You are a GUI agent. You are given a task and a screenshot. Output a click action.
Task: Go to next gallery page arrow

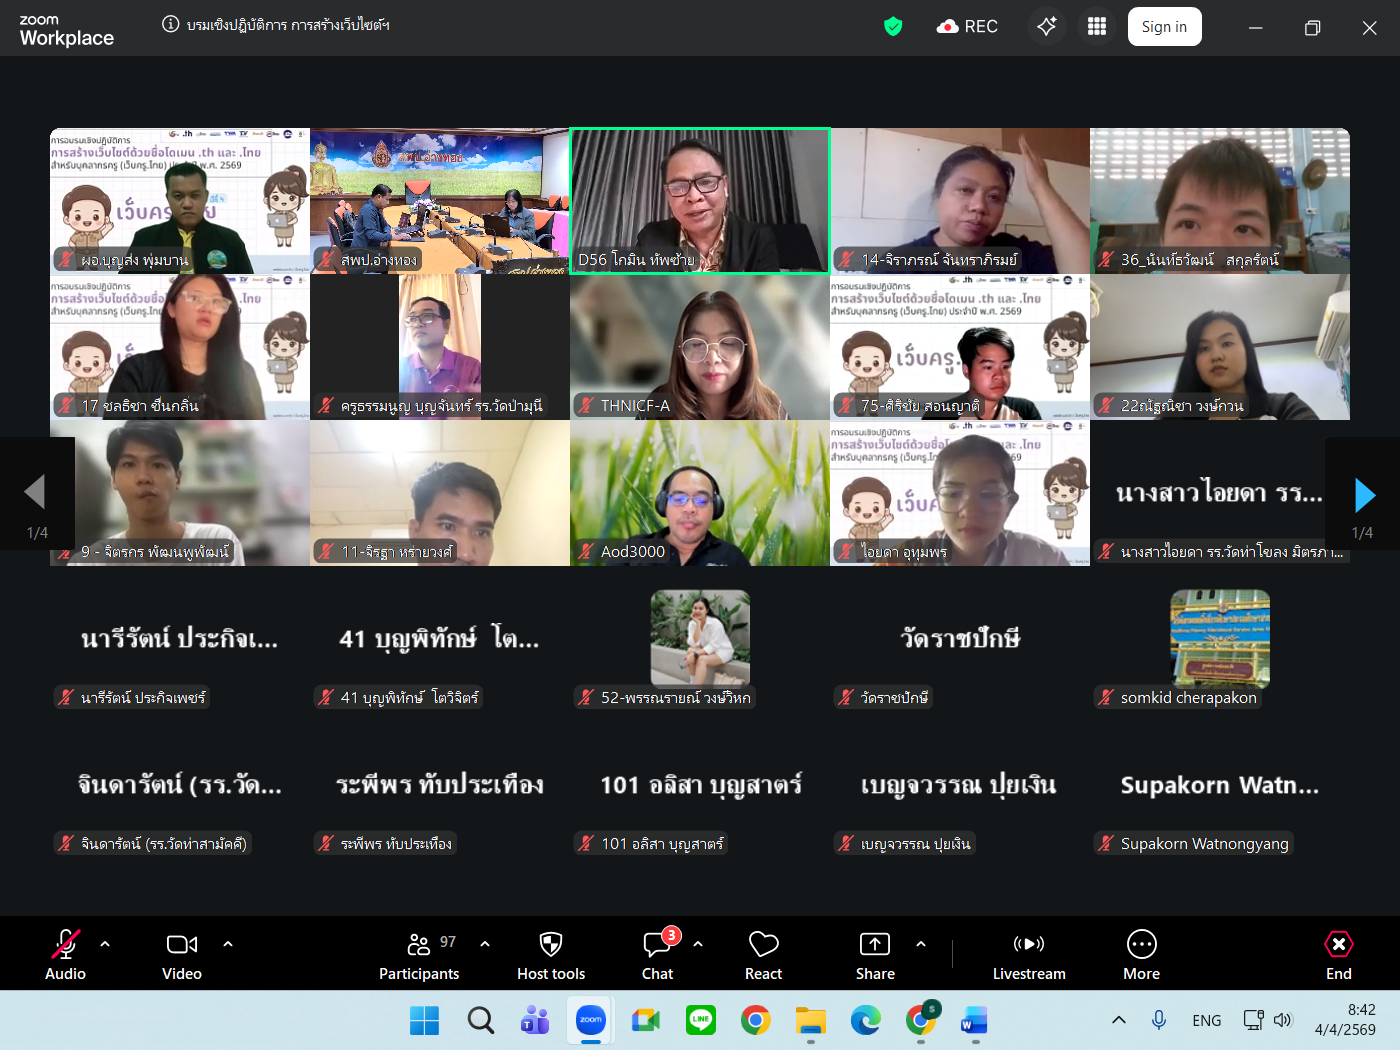1364,494
